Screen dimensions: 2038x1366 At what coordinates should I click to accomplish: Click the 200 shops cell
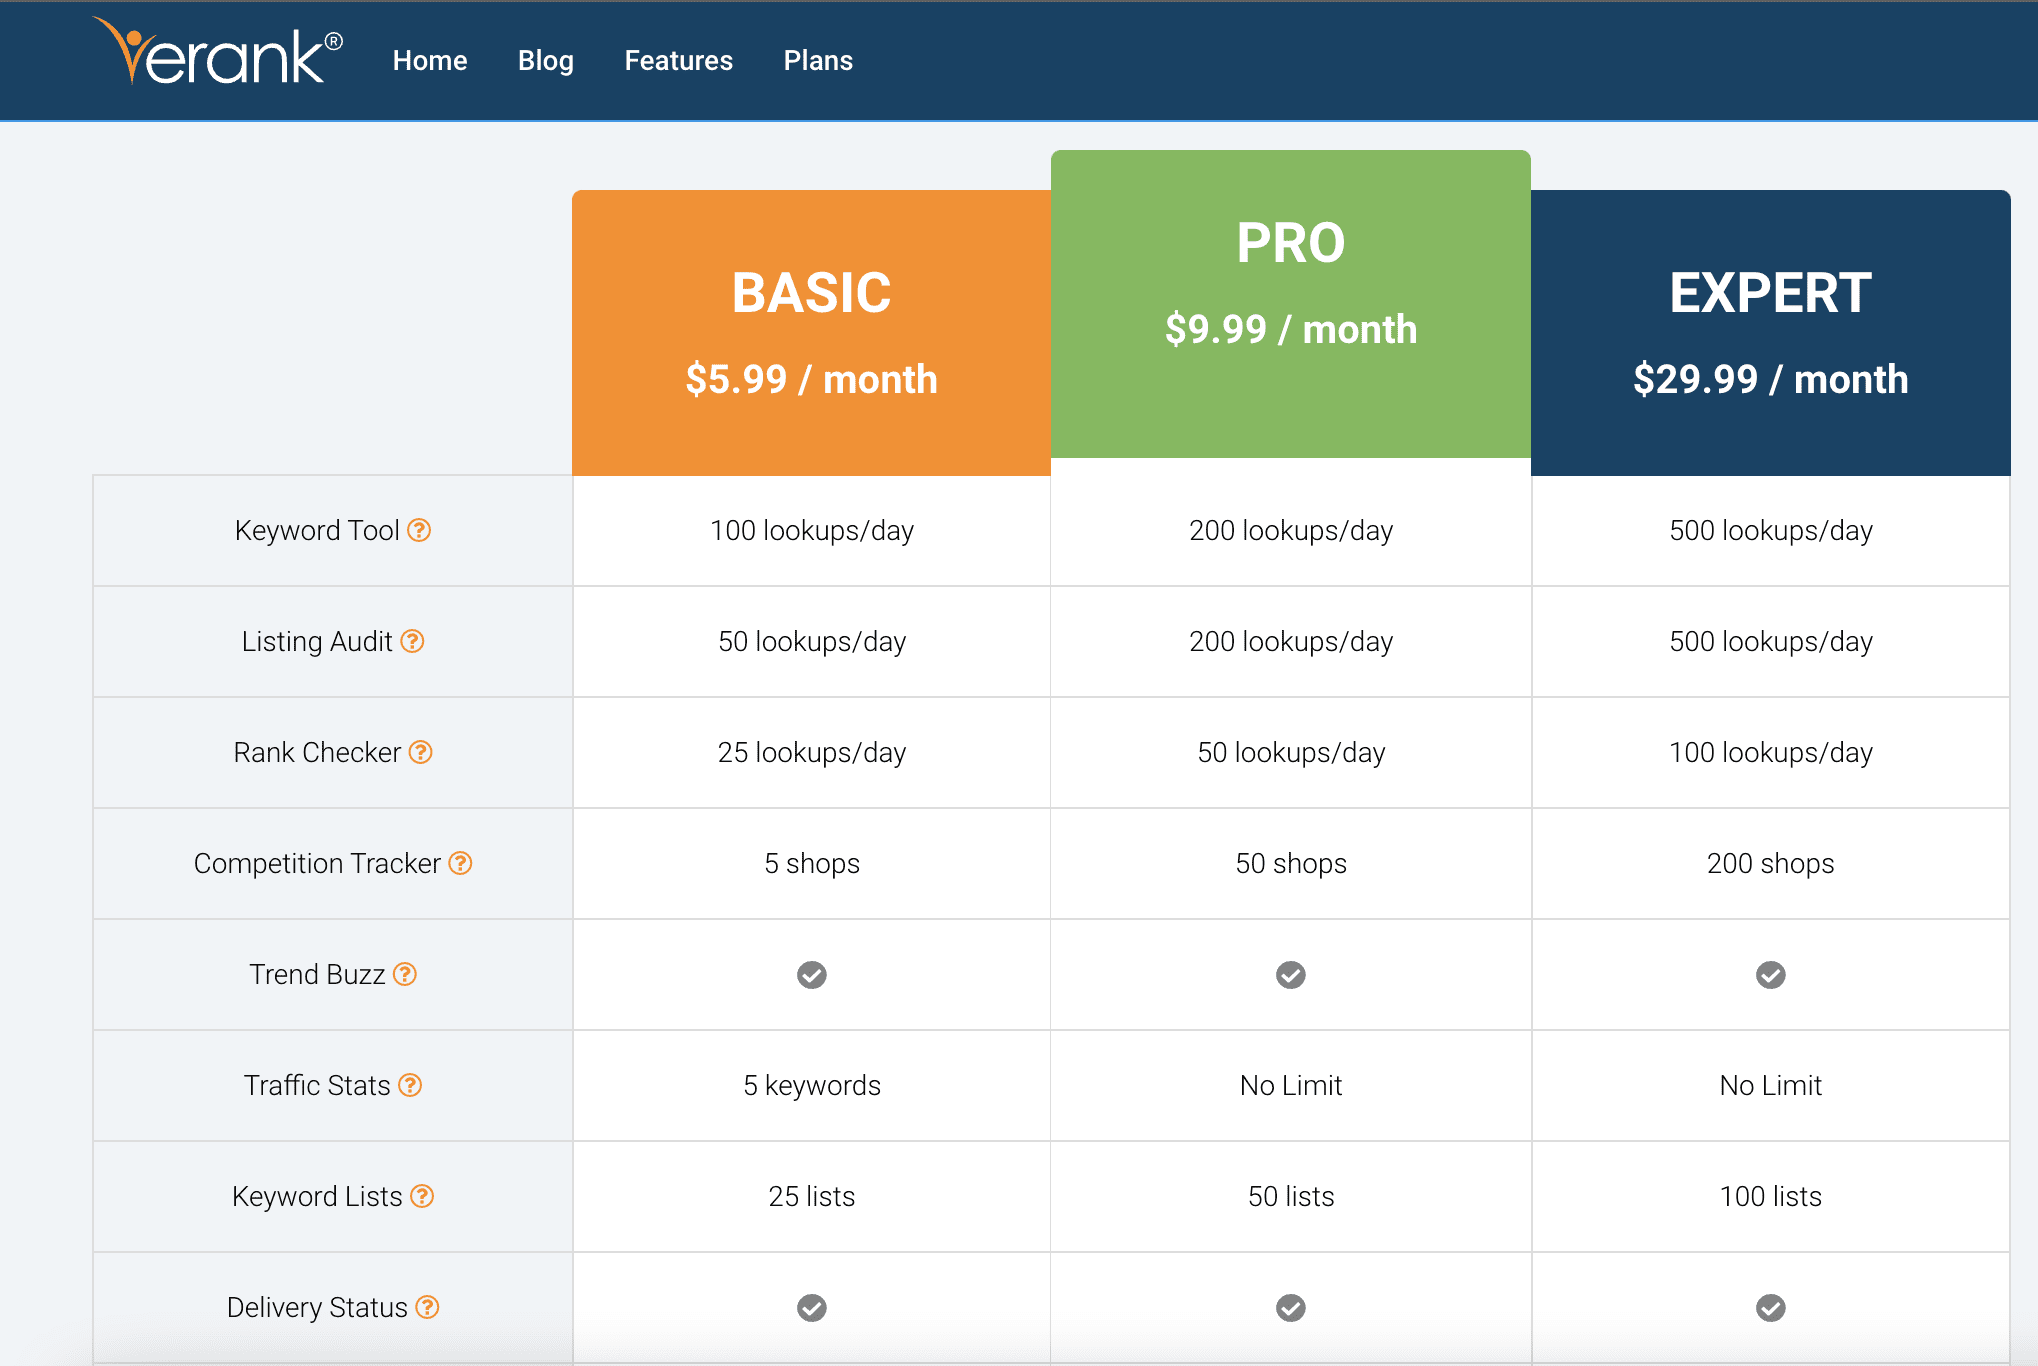[x=1771, y=863]
